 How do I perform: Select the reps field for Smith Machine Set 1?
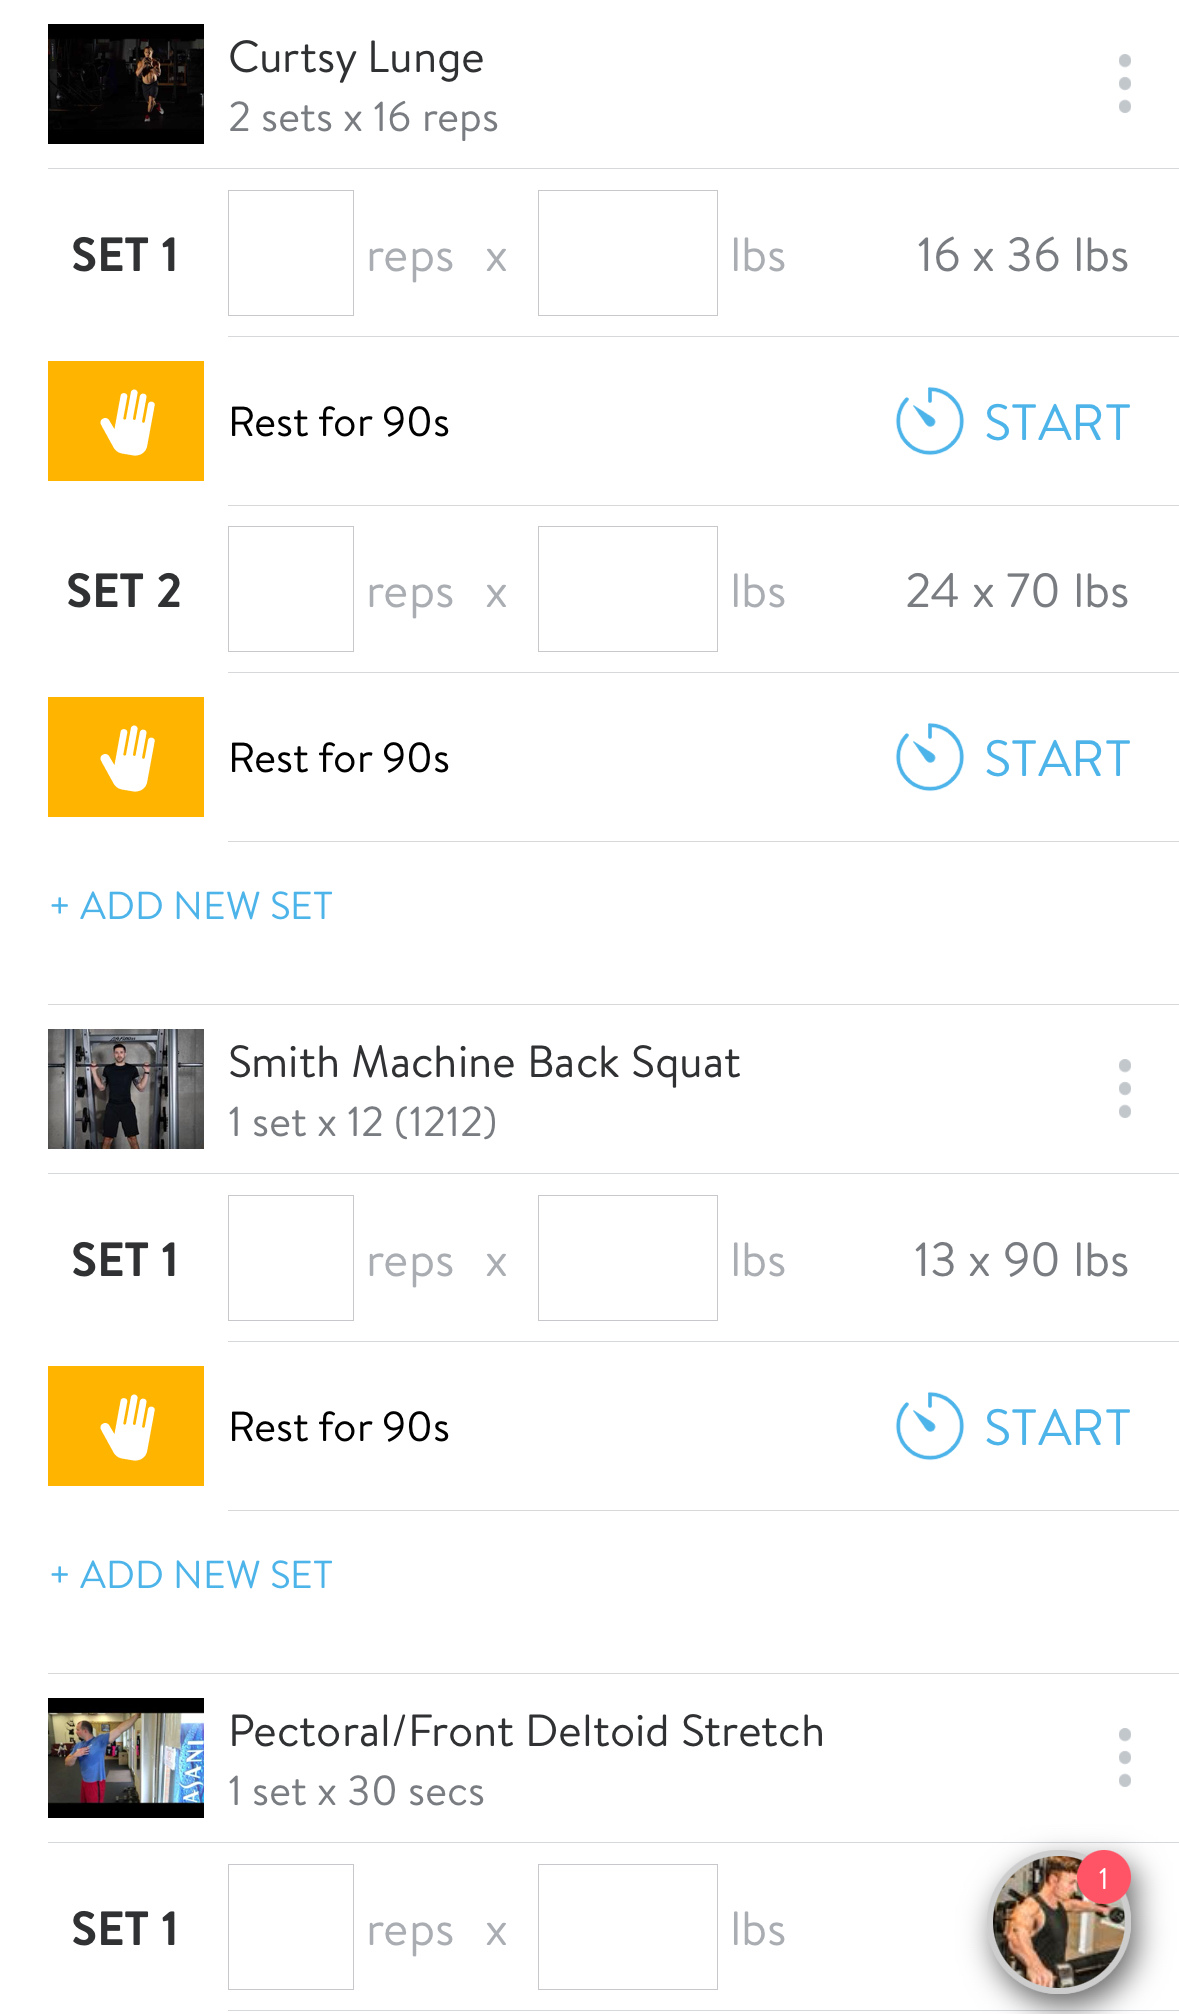pyautogui.click(x=291, y=1258)
